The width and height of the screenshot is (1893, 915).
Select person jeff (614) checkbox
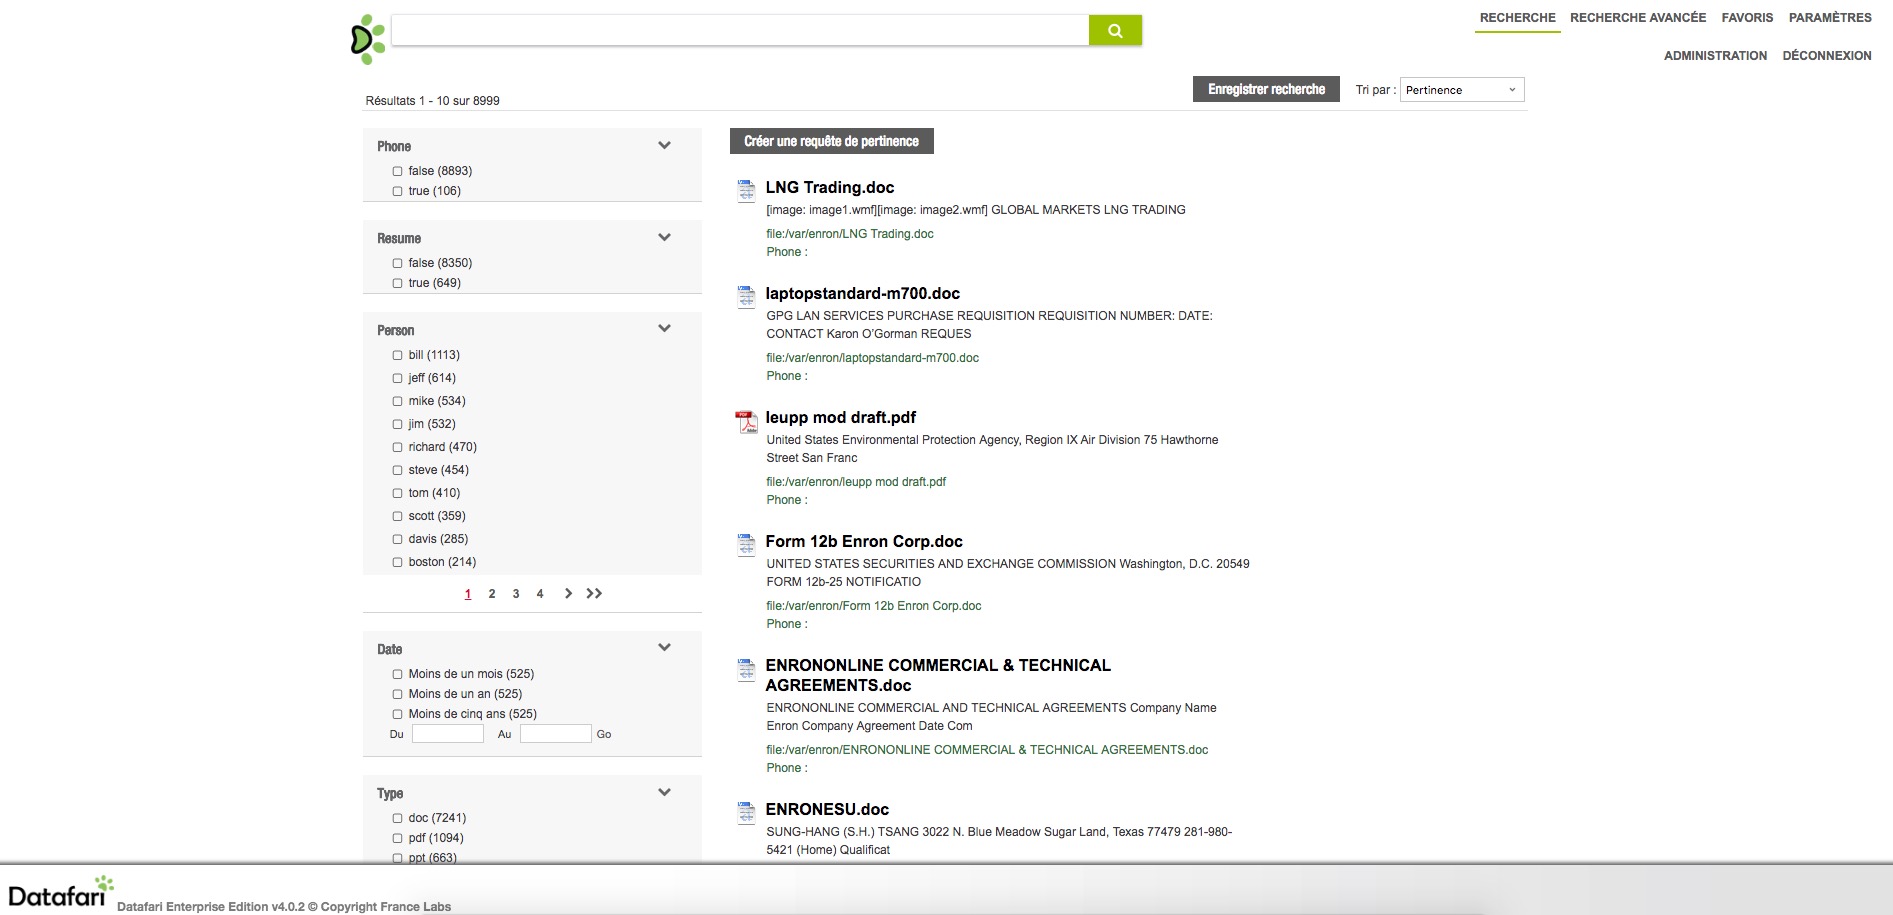click(397, 378)
